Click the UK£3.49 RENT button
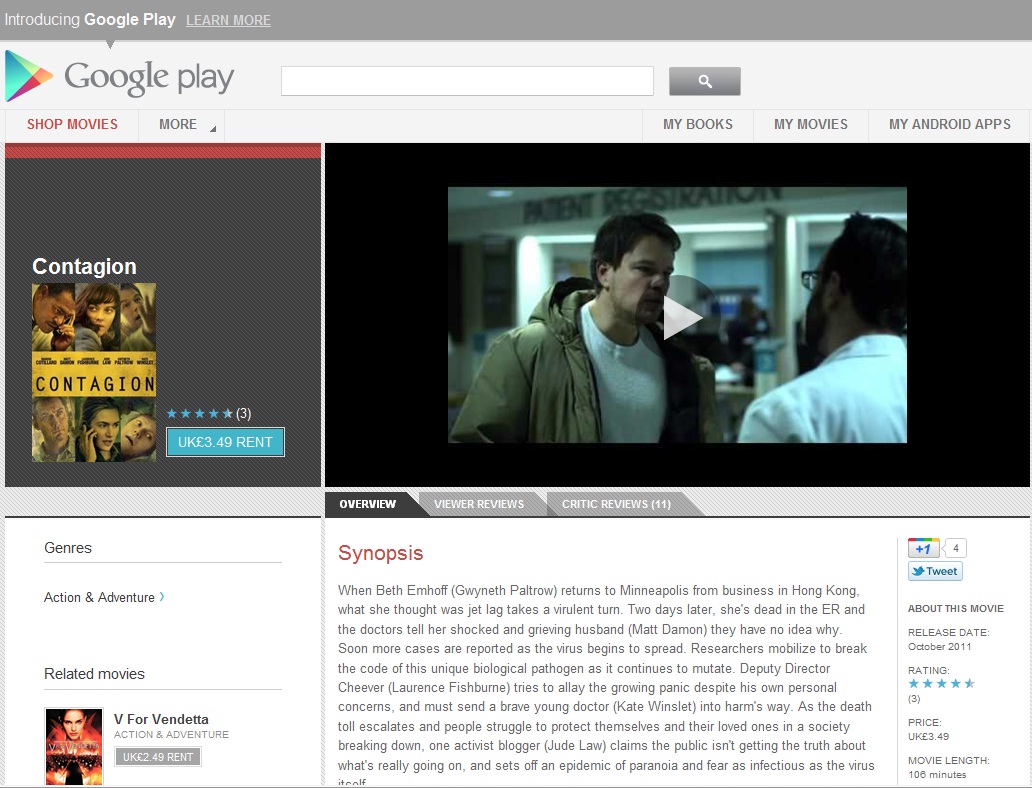Viewport: 1032px width, 788px height. click(x=225, y=442)
